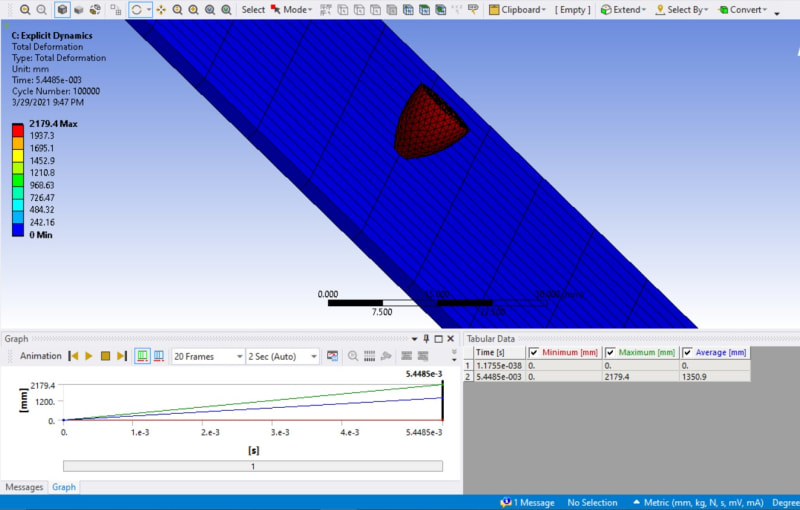Expand top toolbar overflow arrow
Screen dimensions: 800x510
[x=777, y=12]
